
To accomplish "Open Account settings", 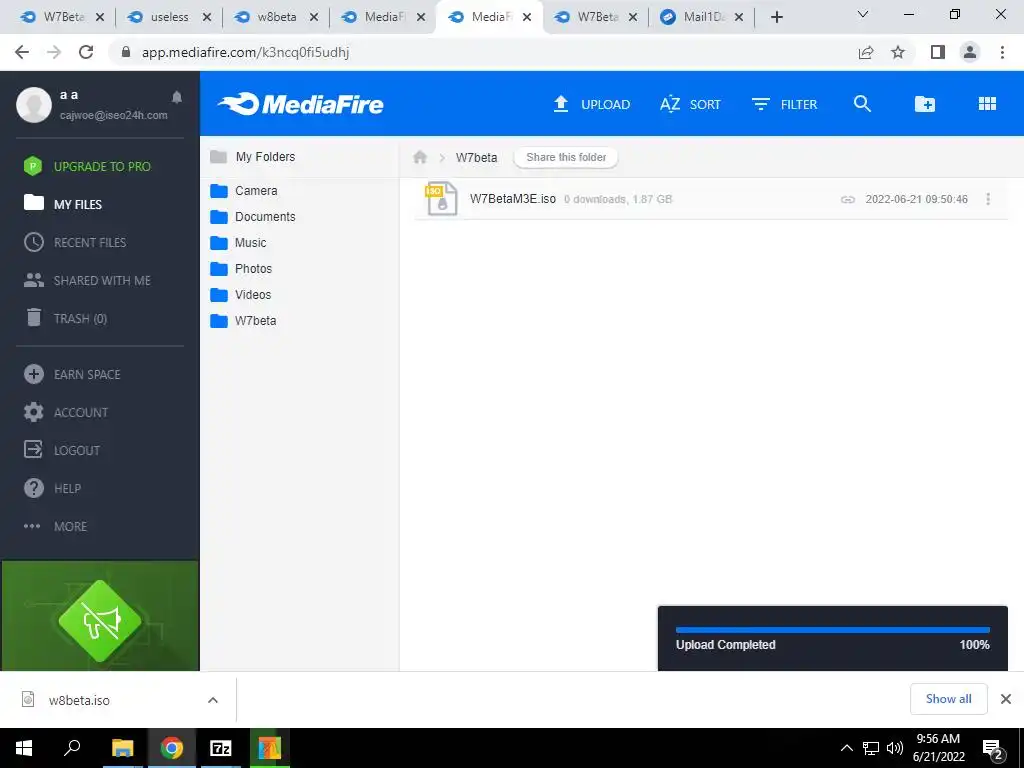I will coord(66,412).
